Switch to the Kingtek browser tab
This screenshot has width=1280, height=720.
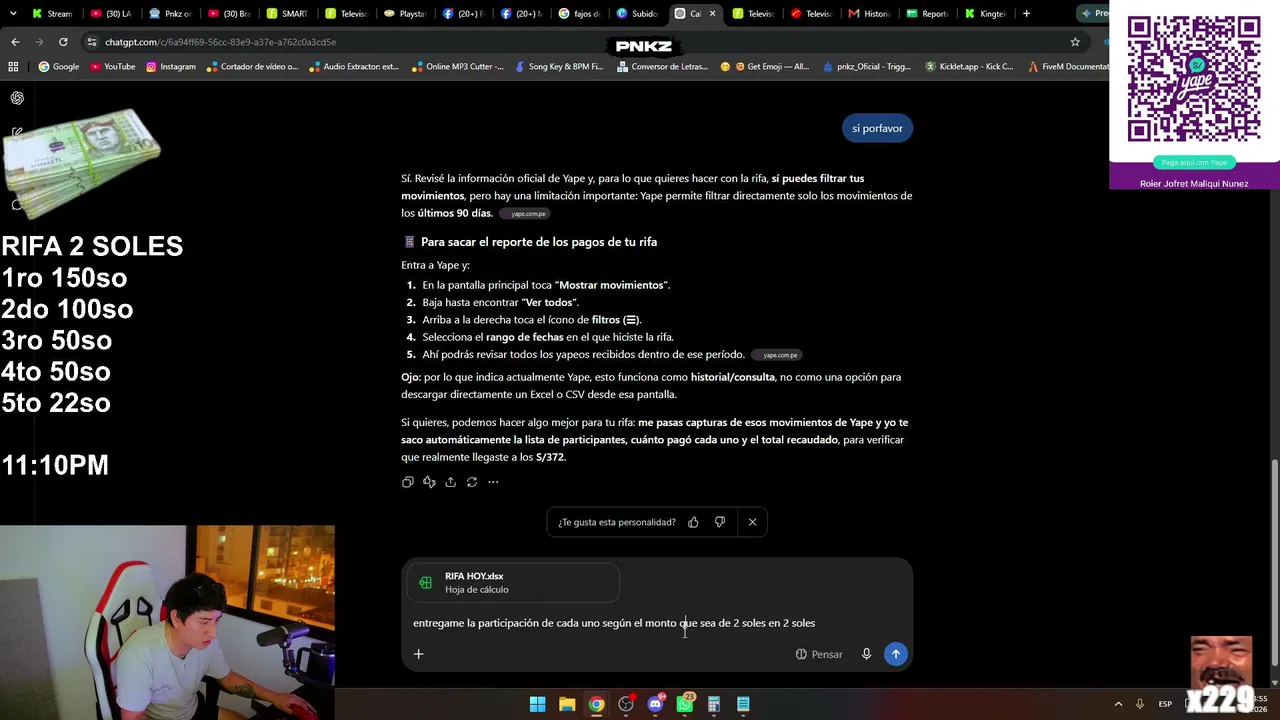(985, 14)
